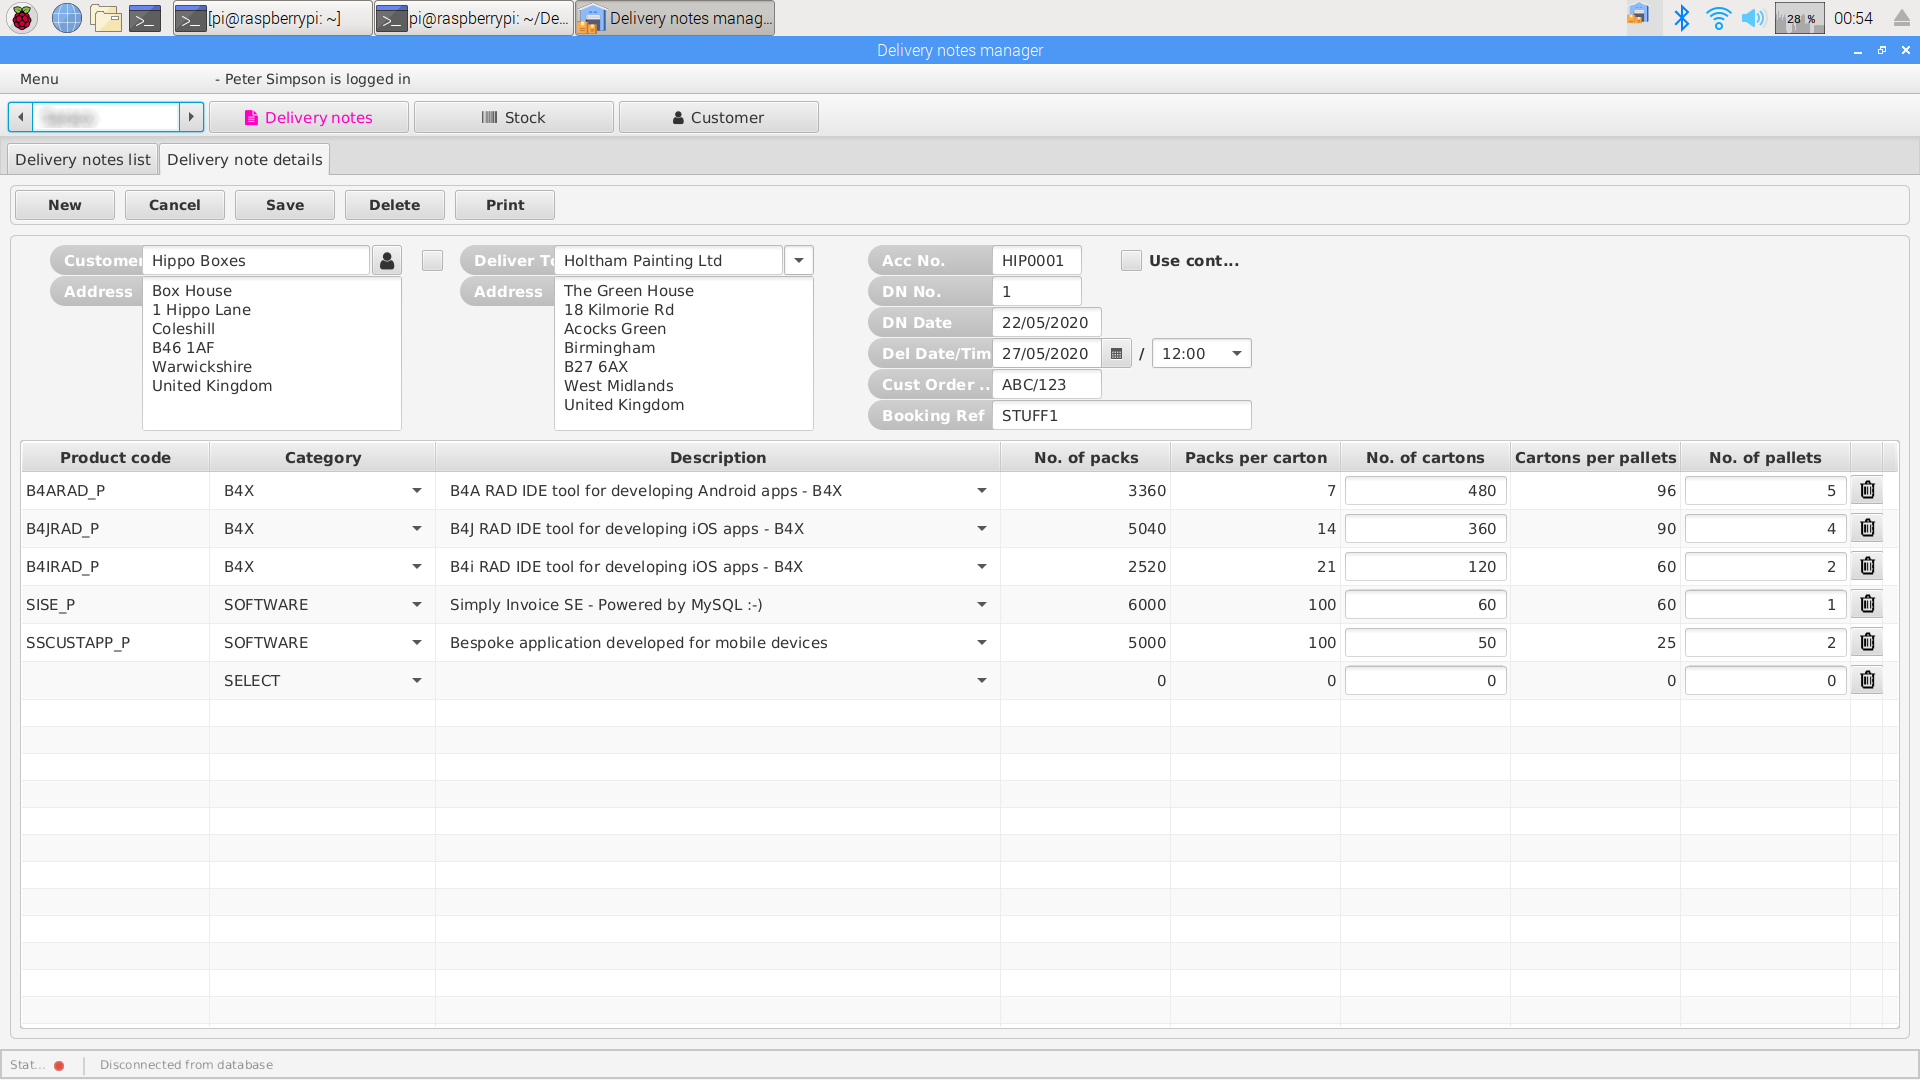Image resolution: width=1920 pixels, height=1080 pixels.
Task: Switch to Delivery notes list tab
Action: [x=83, y=160]
